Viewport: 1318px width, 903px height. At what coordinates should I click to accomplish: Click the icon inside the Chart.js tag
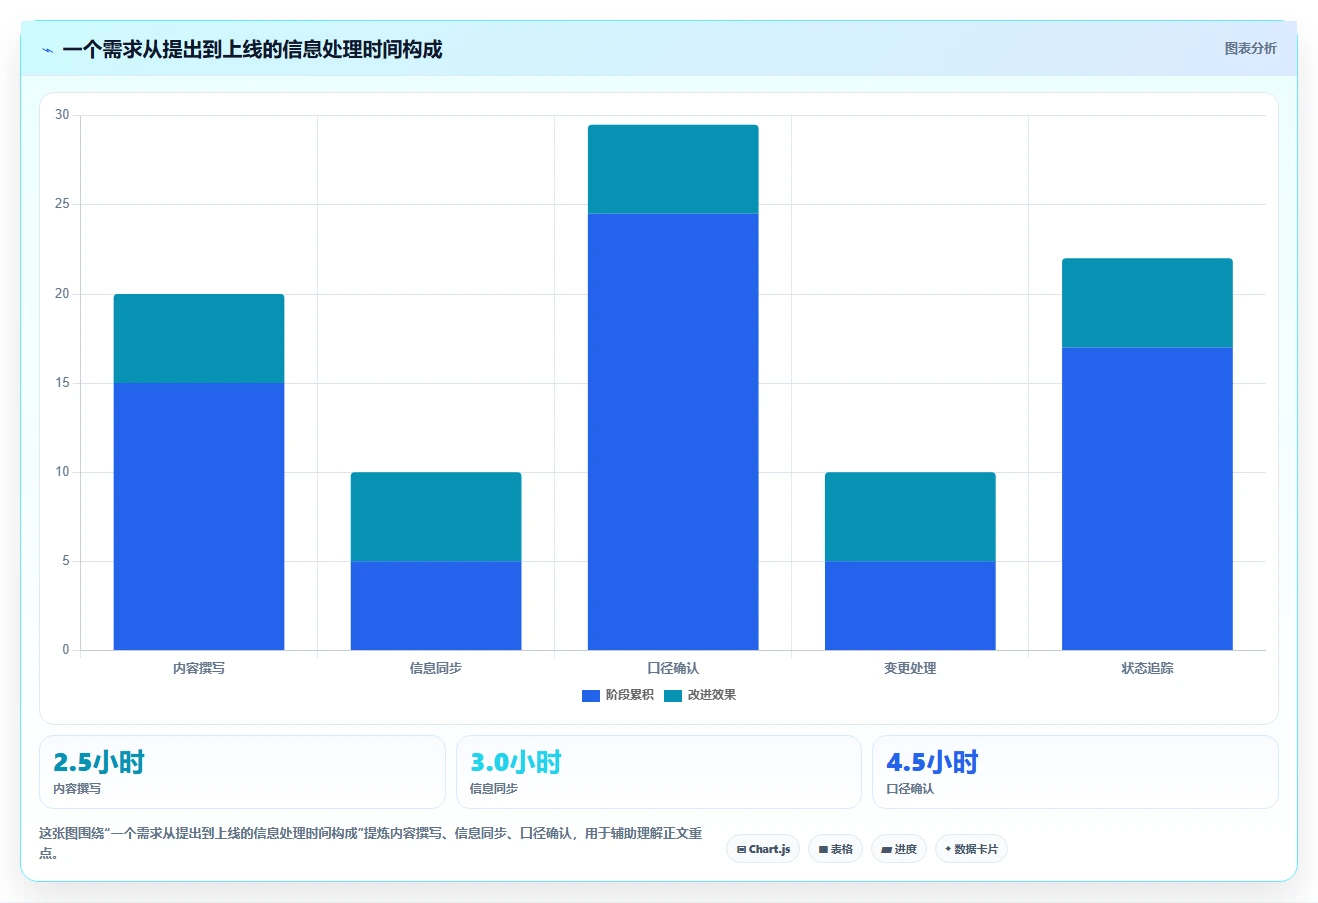coord(741,849)
